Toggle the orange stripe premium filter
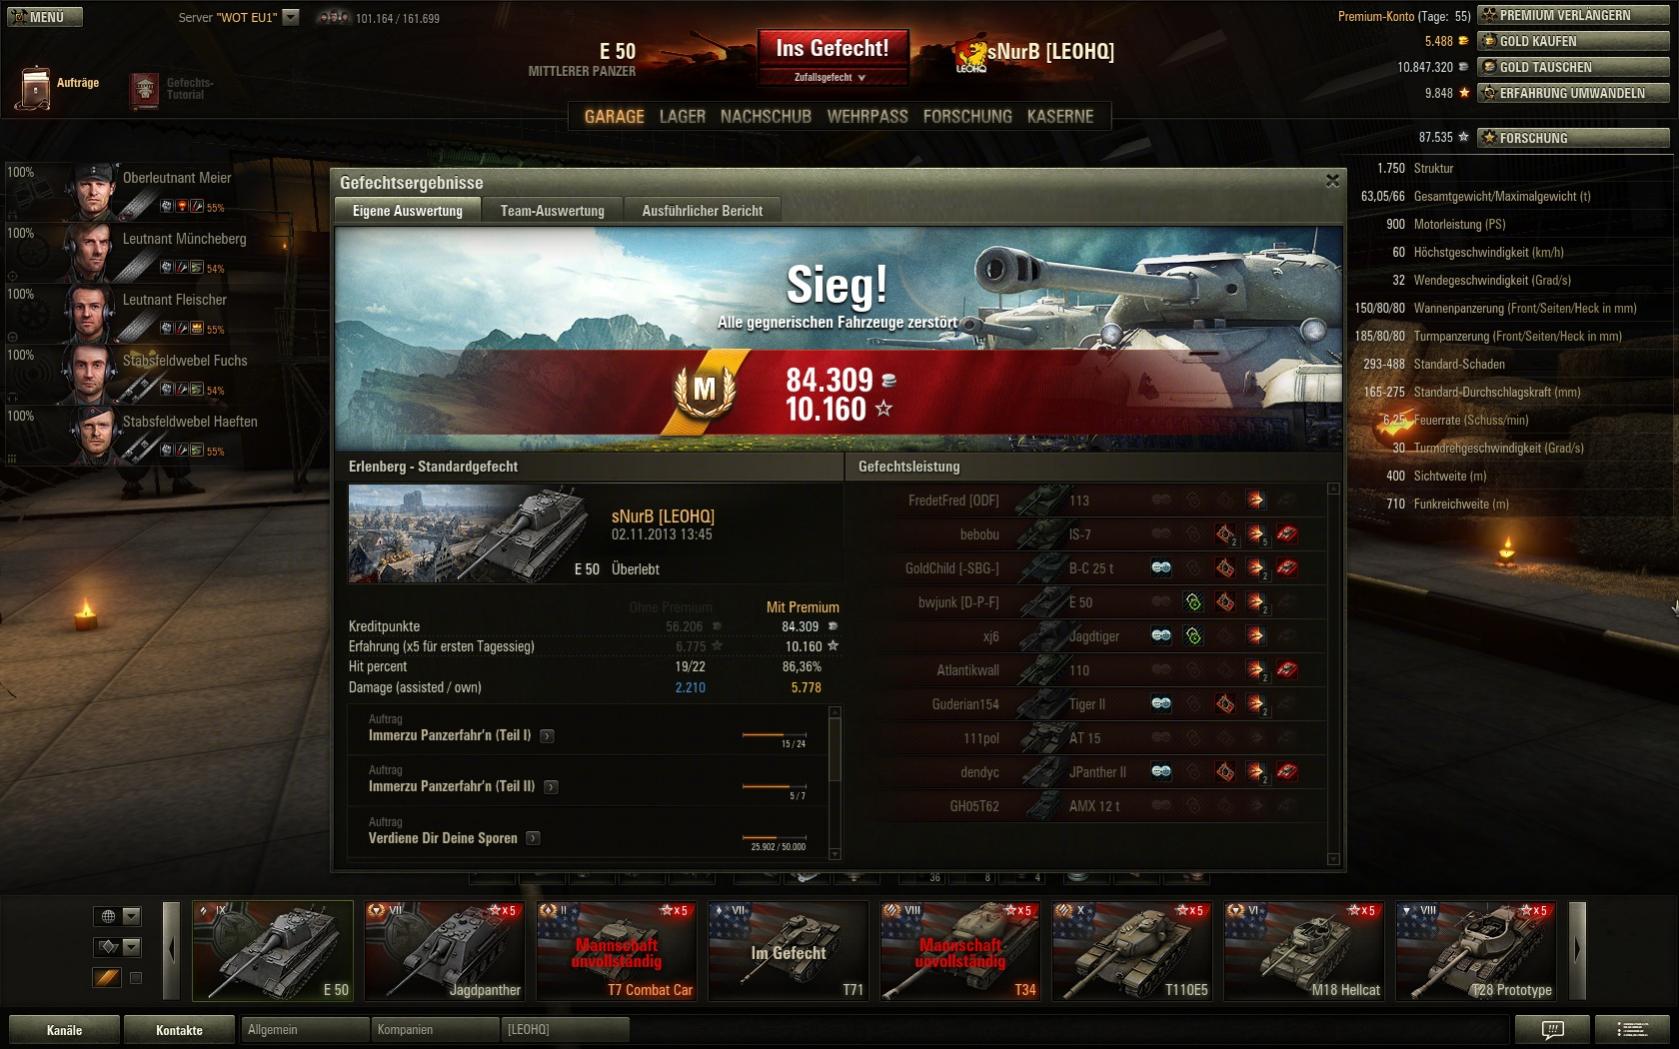The width and height of the screenshot is (1679, 1049). pos(107,978)
